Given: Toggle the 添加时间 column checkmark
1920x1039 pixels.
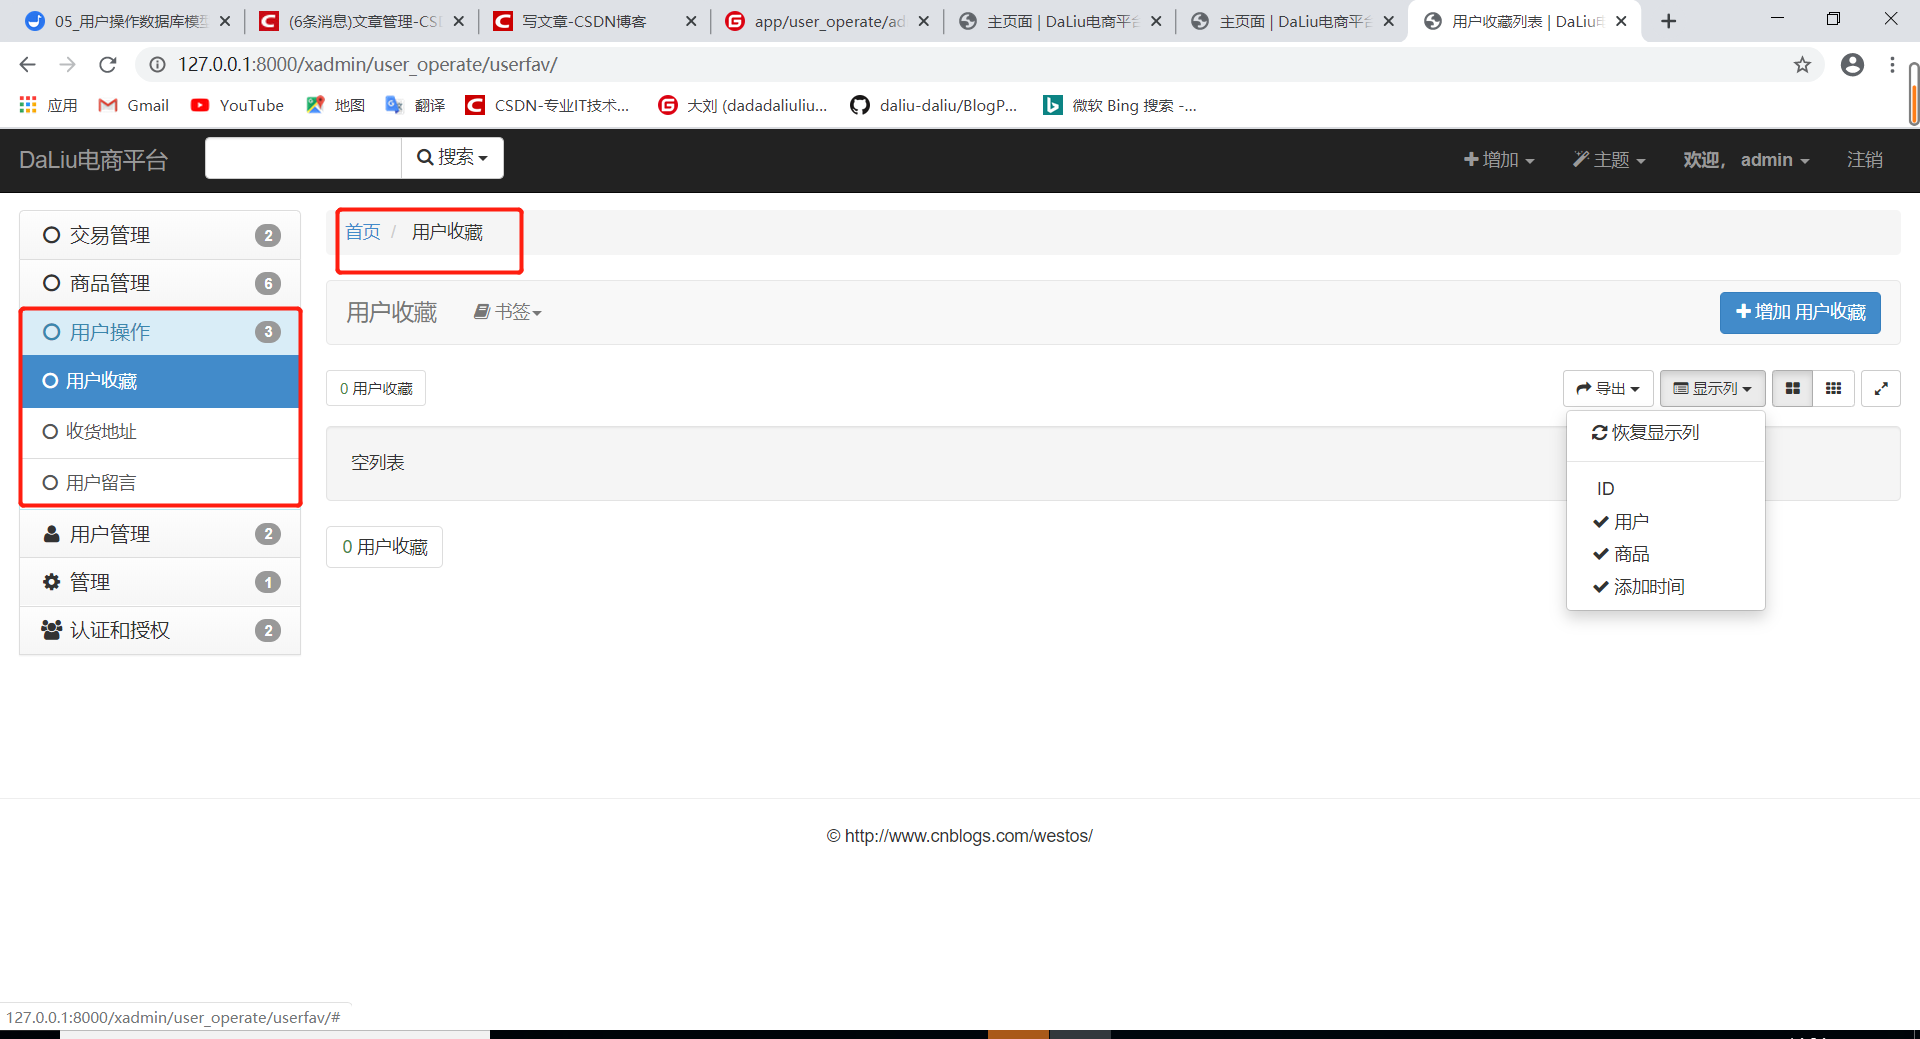Looking at the screenshot, I should pyautogui.click(x=1666, y=587).
